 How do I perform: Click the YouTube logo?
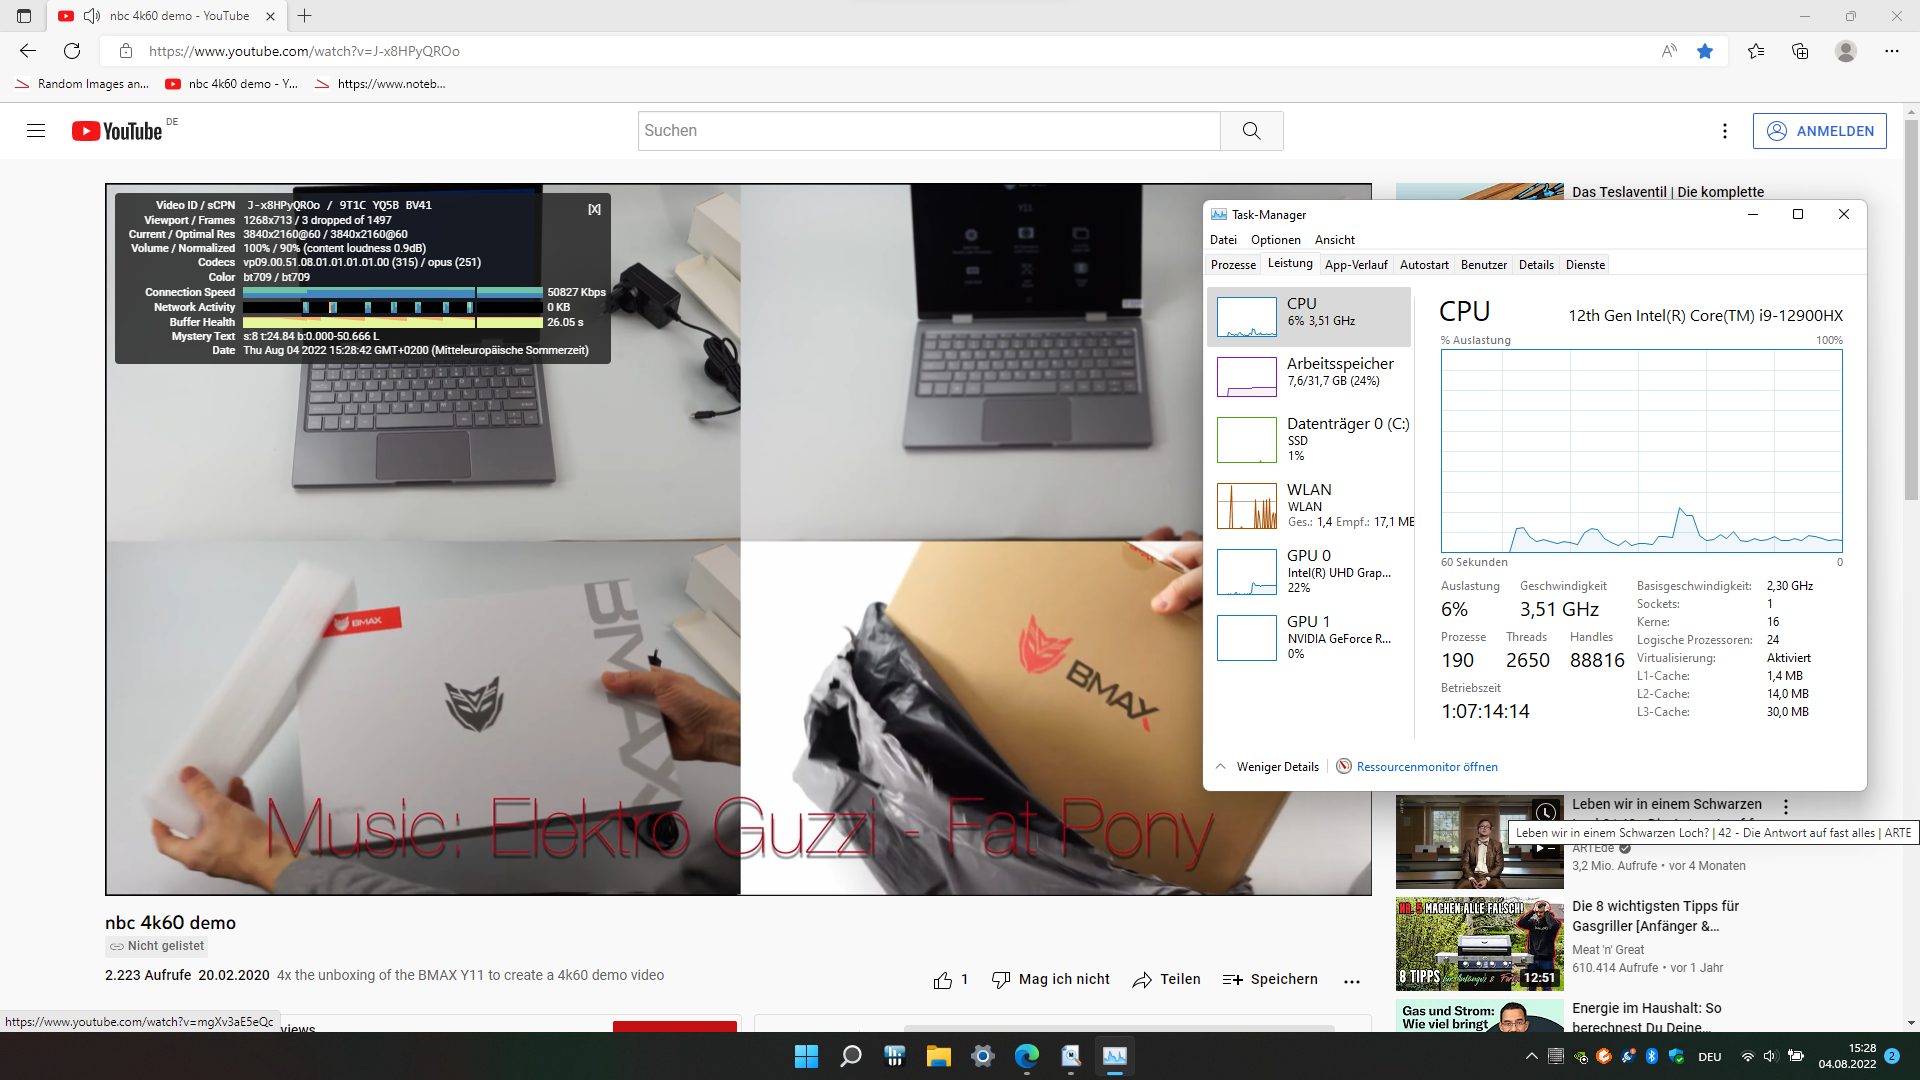pos(117,131)
